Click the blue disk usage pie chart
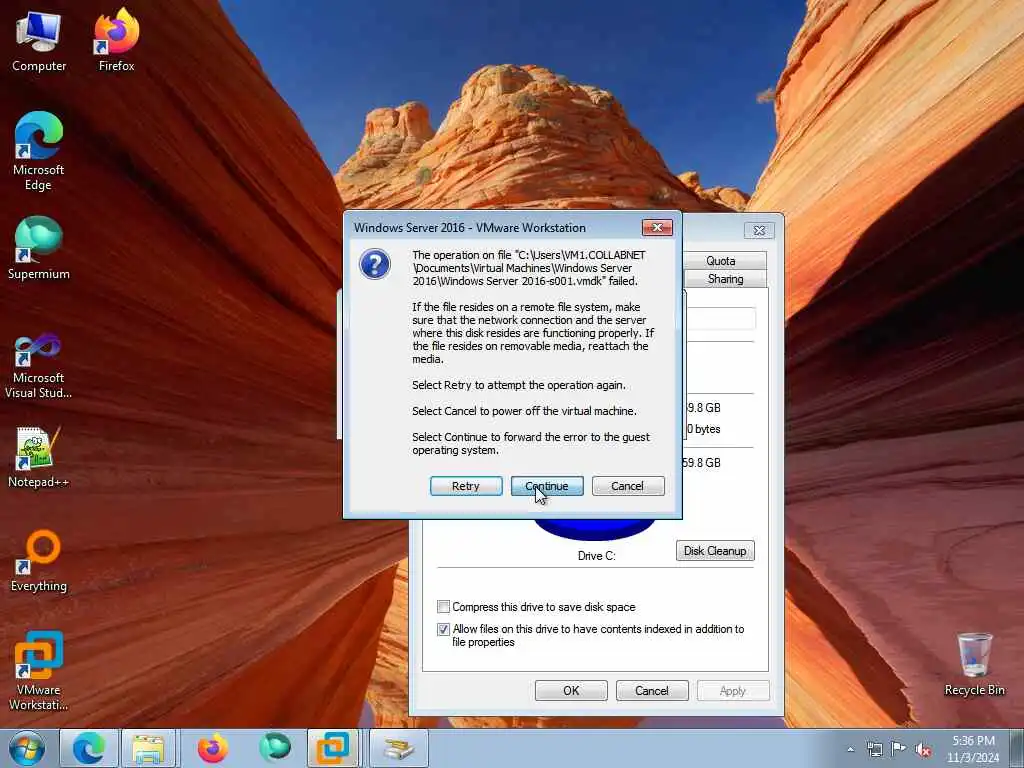This screenshot has height=768, width=1024. pos(594,528)
